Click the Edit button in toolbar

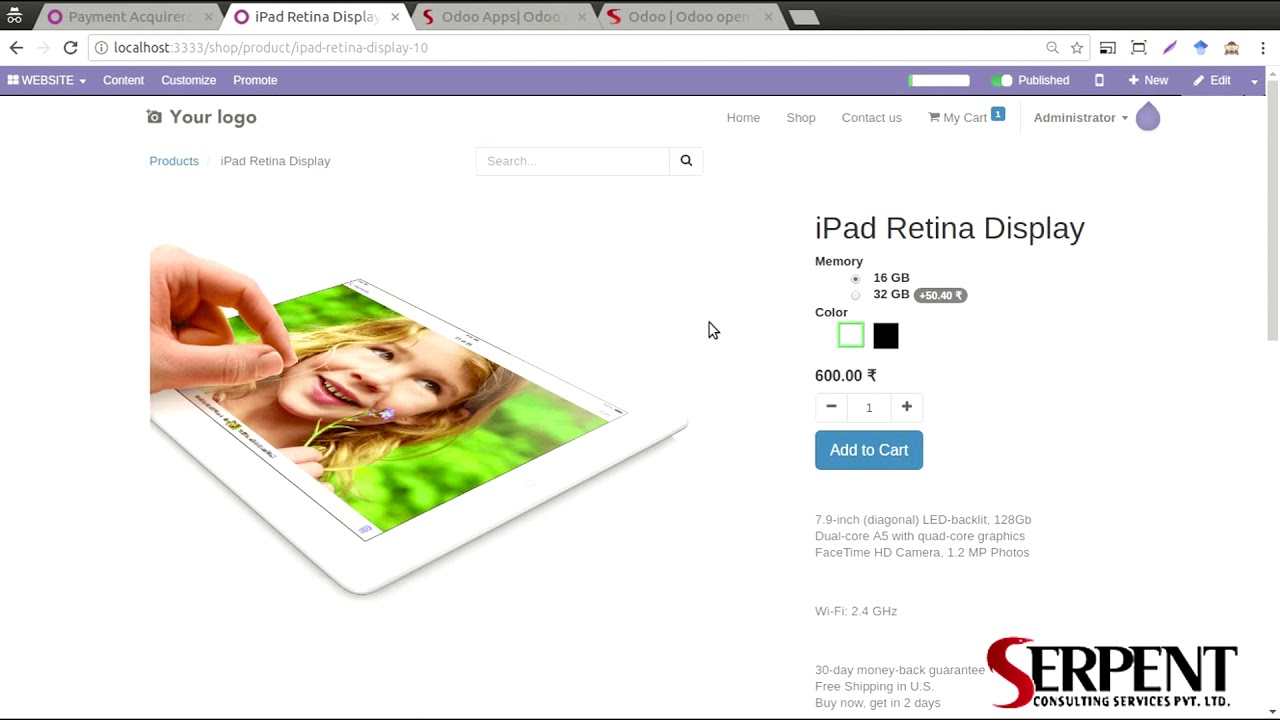pyautogui.click(x=1212, y=80)
